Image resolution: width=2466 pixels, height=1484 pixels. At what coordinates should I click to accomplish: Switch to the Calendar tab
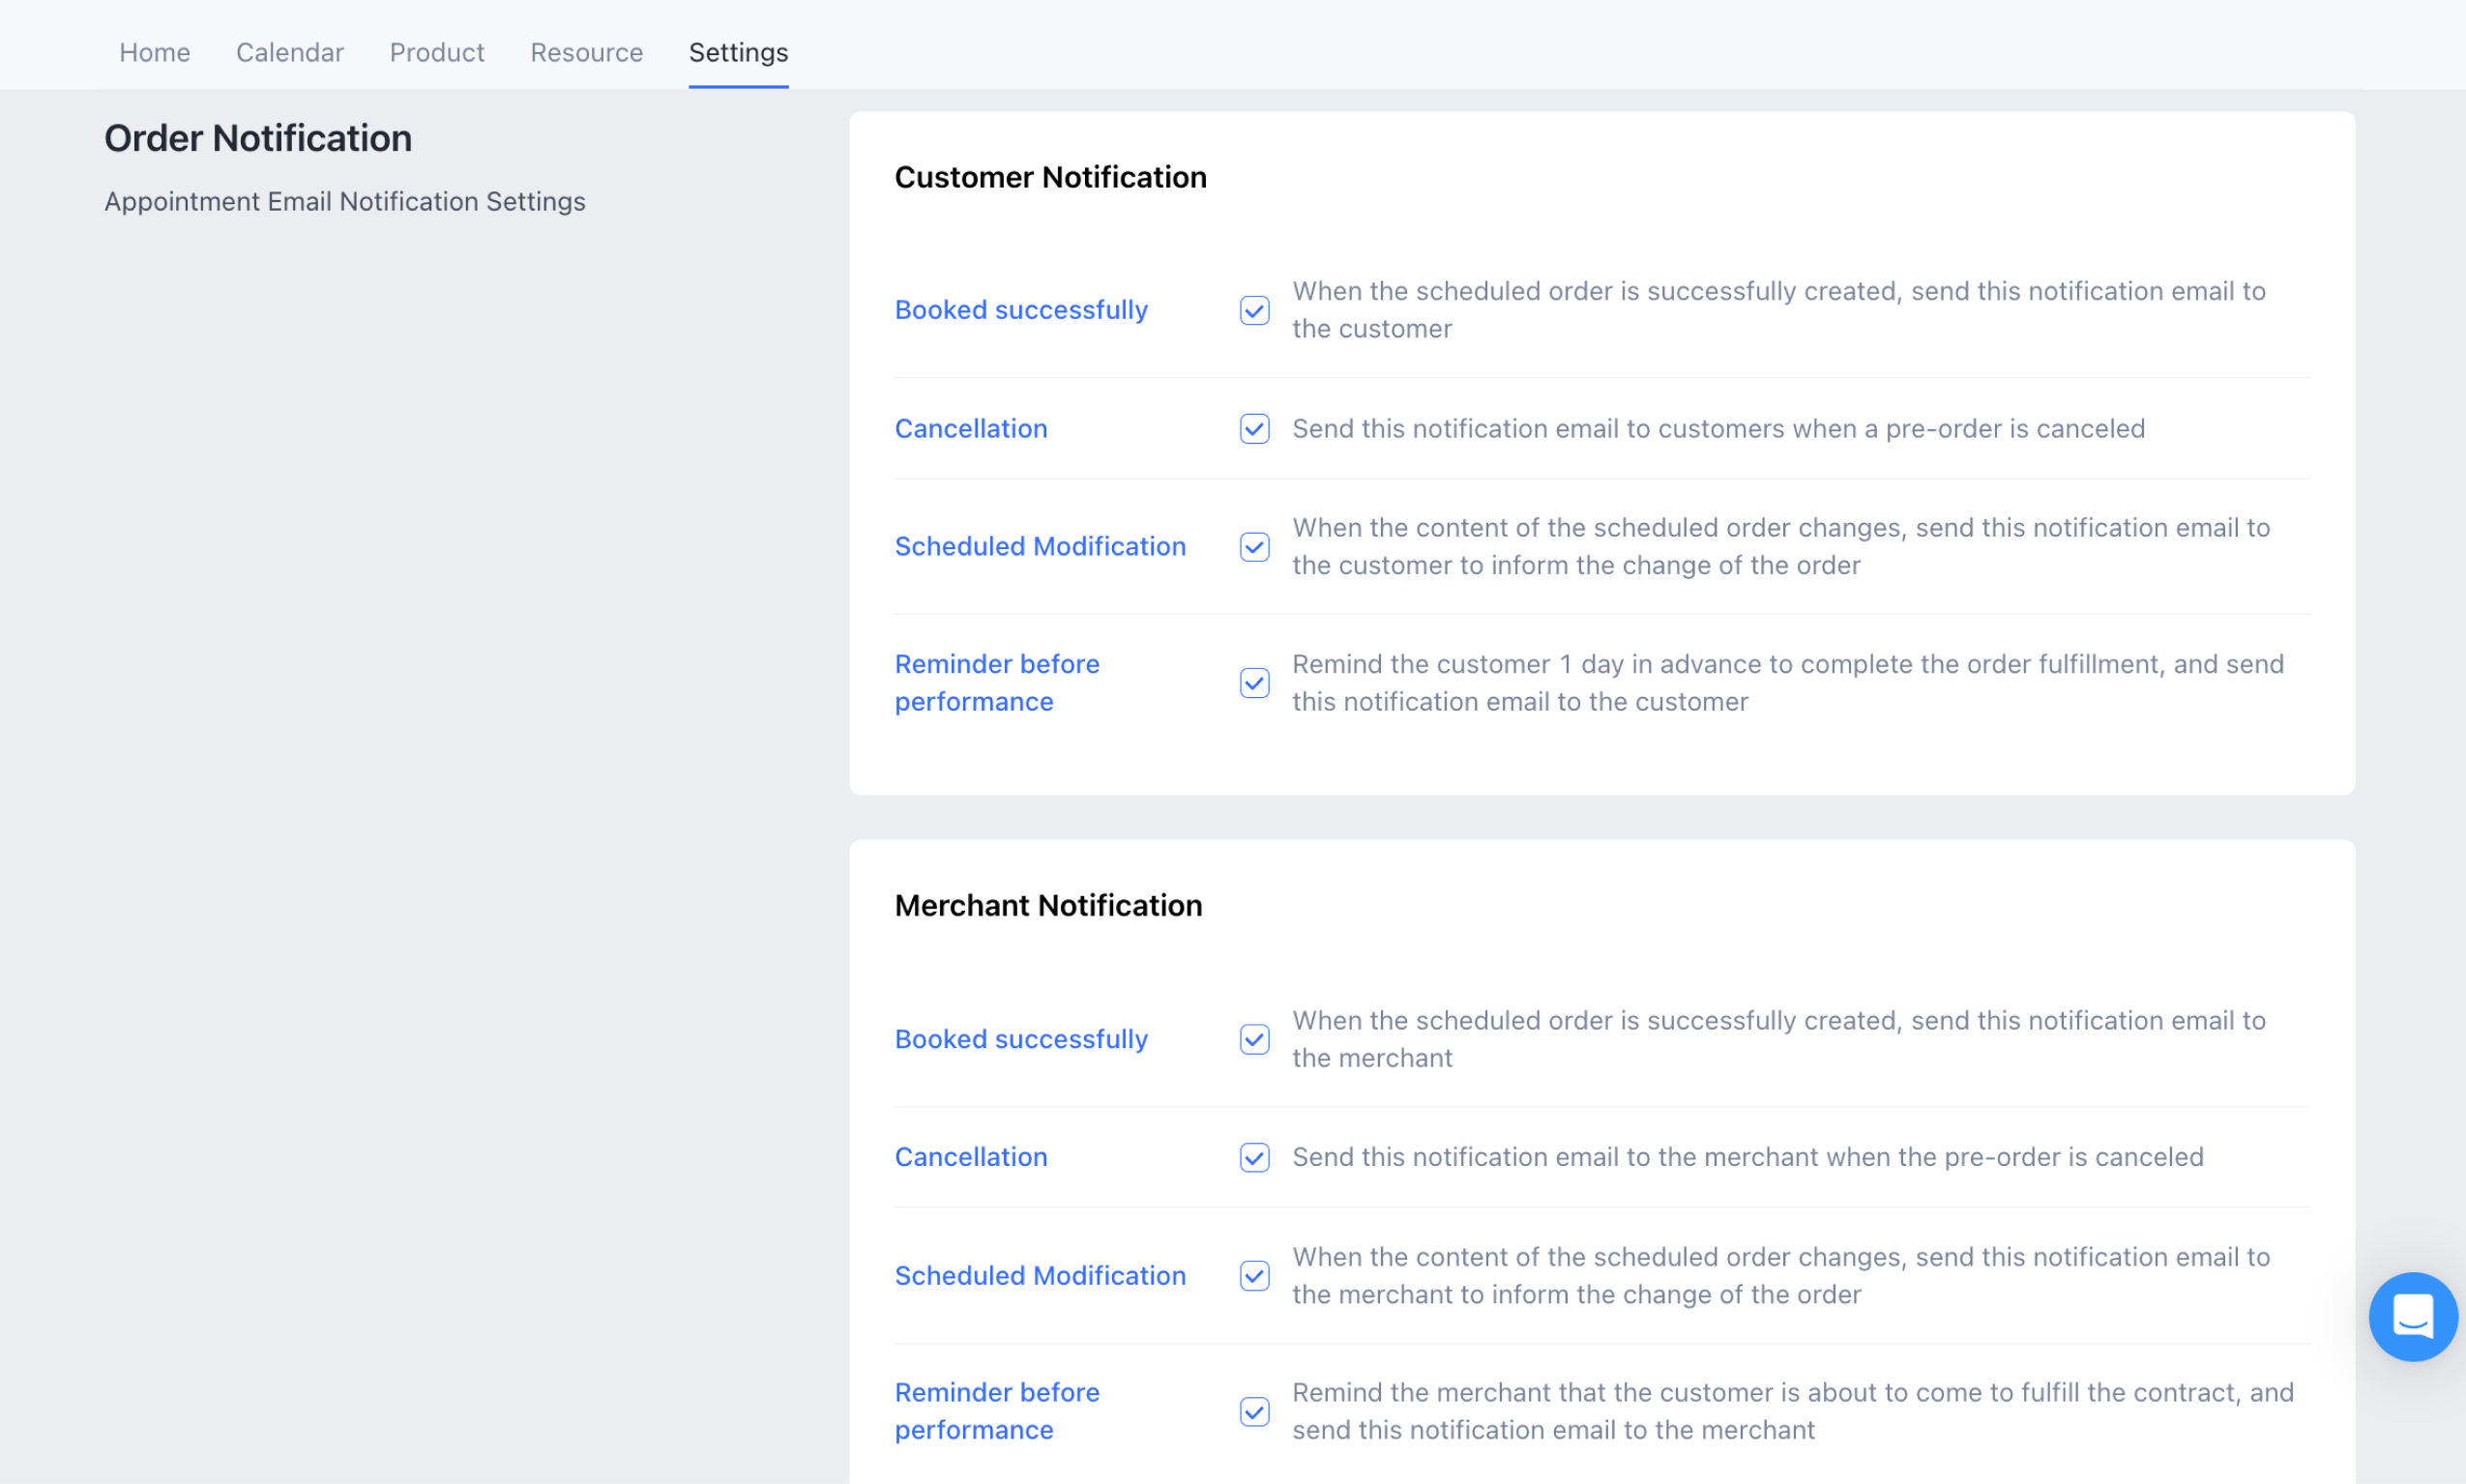point(290,52)
